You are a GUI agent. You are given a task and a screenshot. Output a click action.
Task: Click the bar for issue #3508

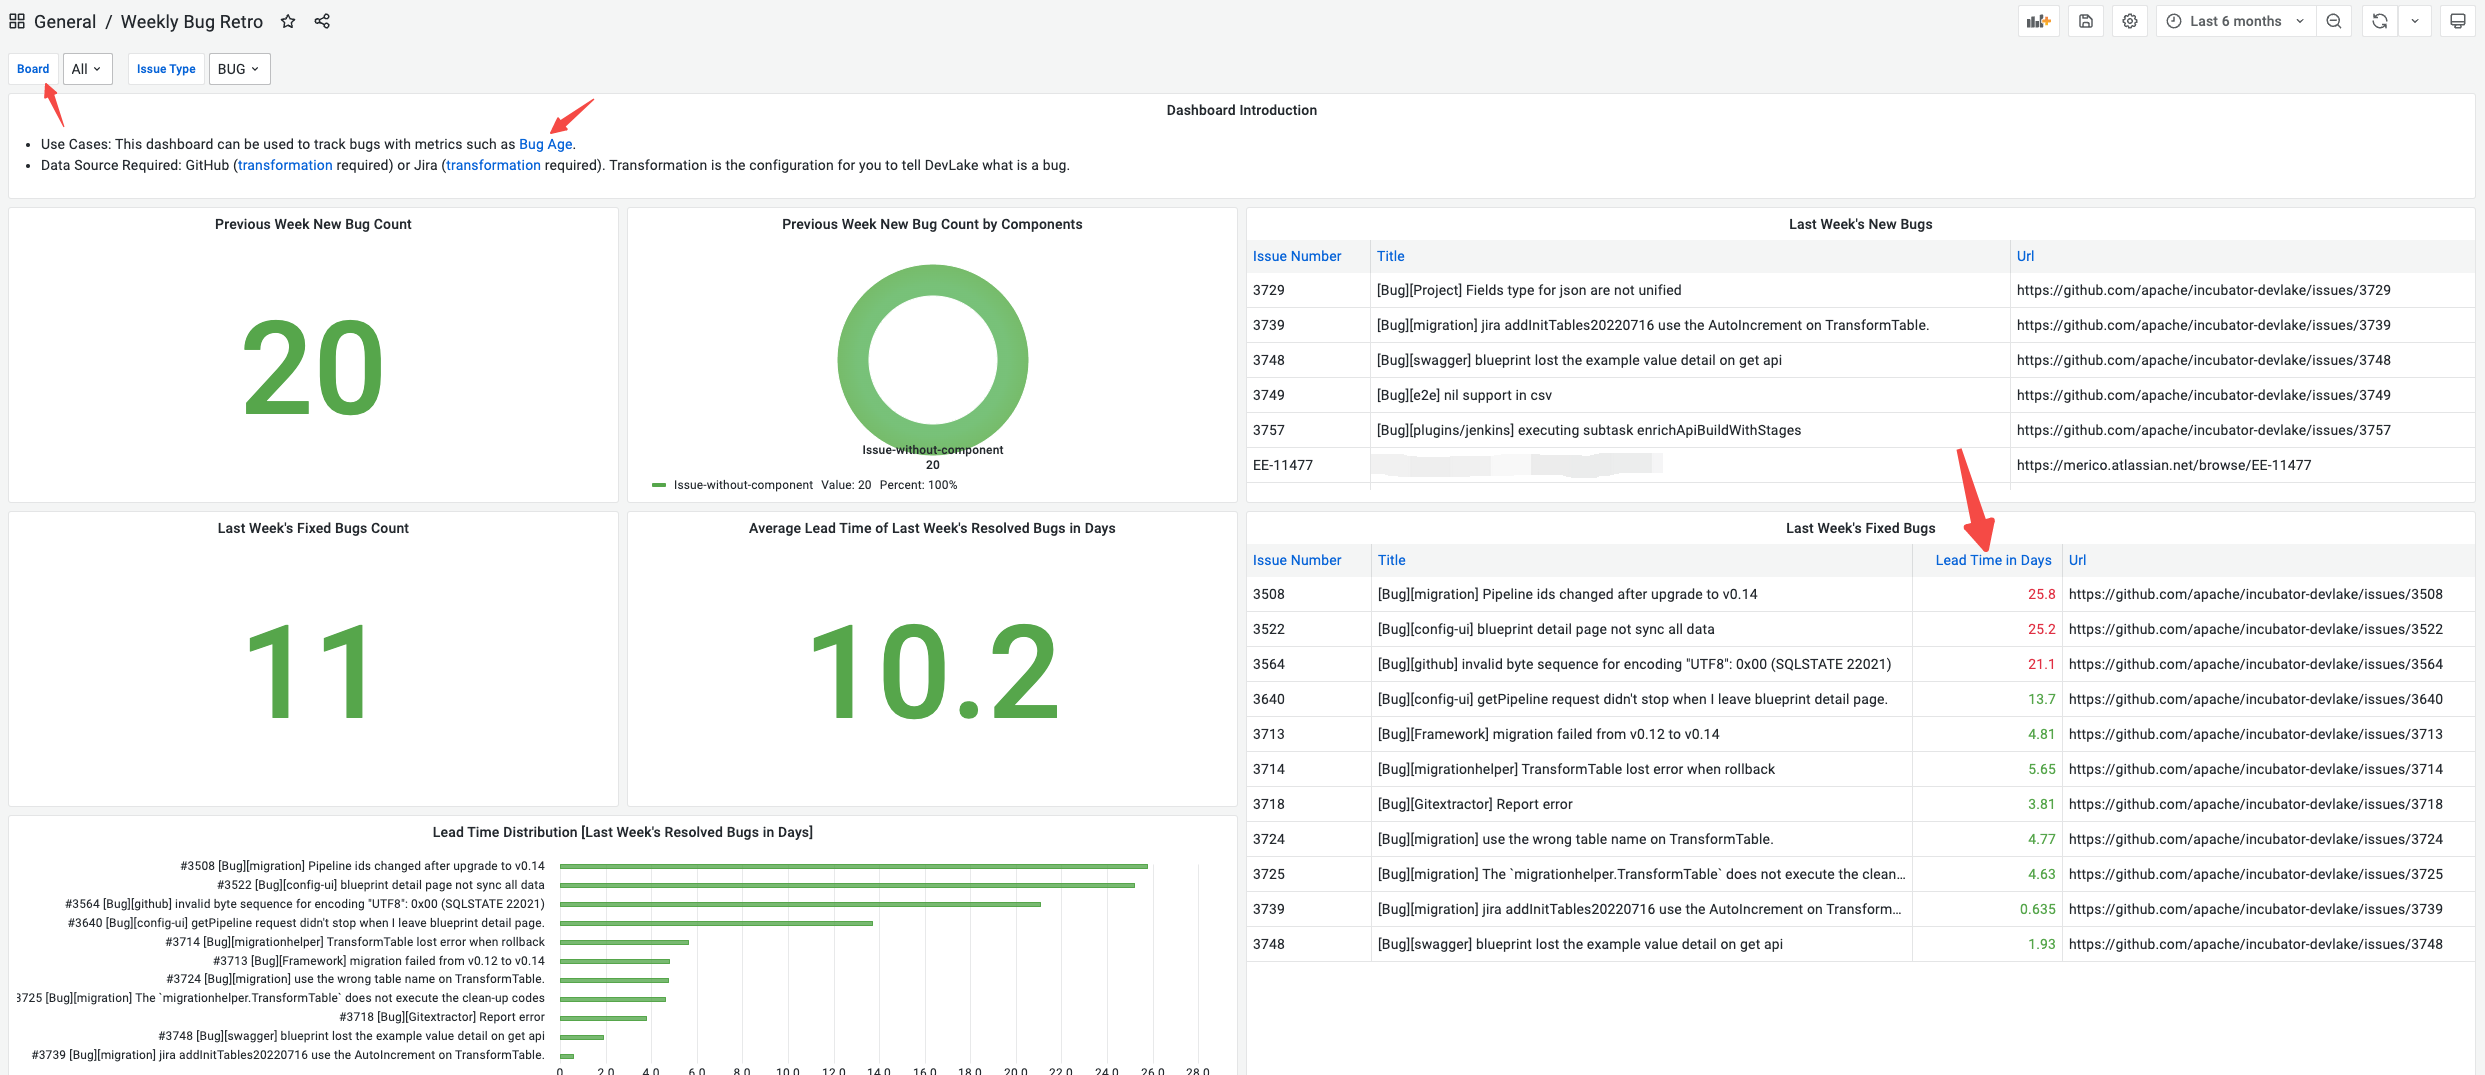pos(853,866)
